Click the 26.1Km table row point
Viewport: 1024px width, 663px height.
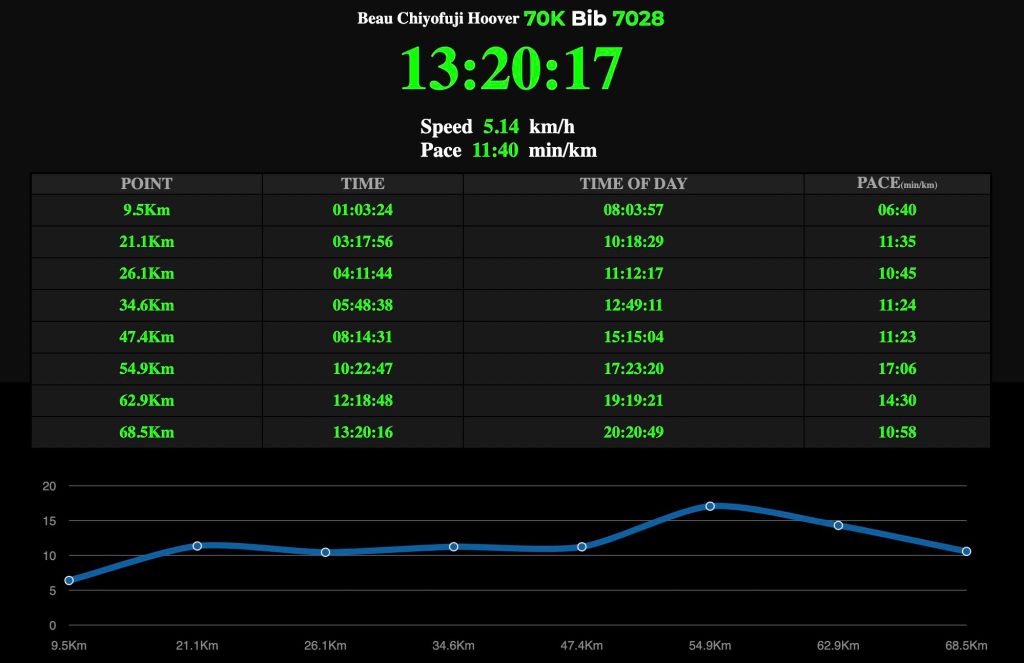pyautogui.click(x=146, y=273)
